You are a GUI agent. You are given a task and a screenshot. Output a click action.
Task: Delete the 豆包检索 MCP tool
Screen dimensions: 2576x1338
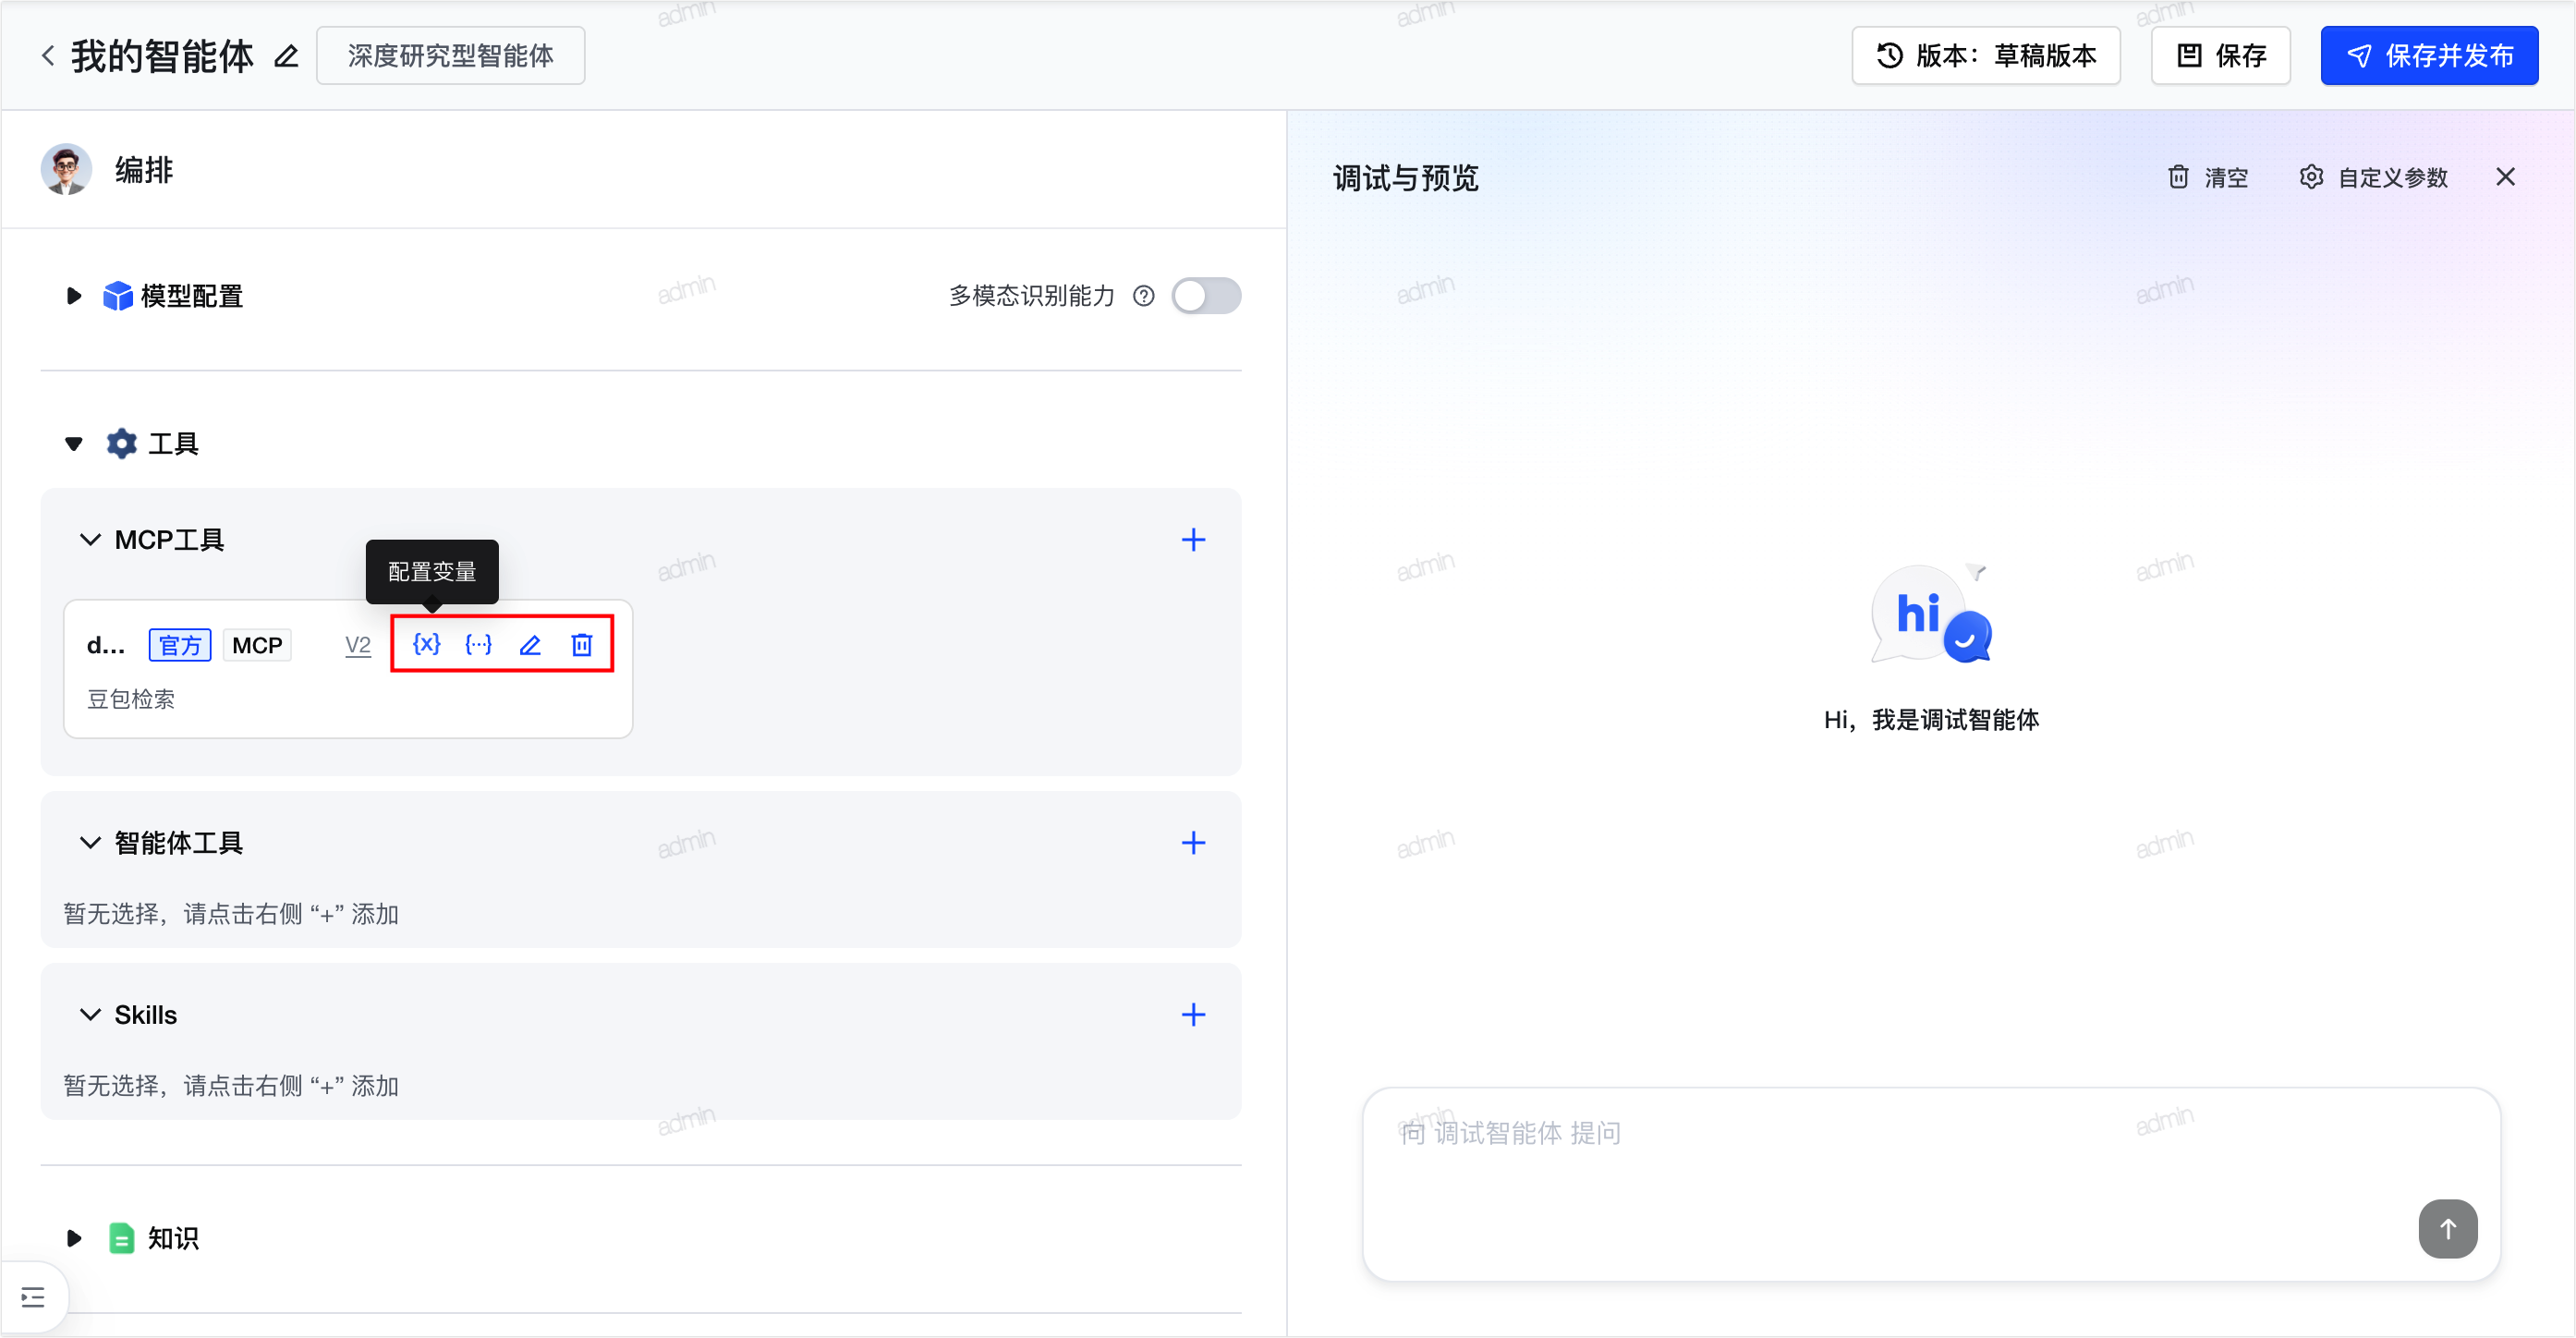point(582,645)
